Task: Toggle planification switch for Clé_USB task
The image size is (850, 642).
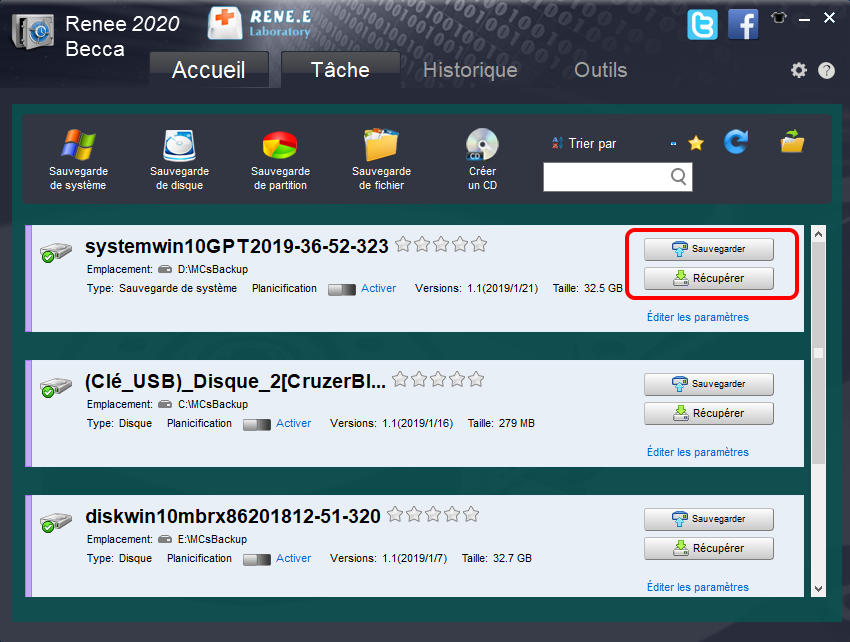Action: (x=256, y=425)
